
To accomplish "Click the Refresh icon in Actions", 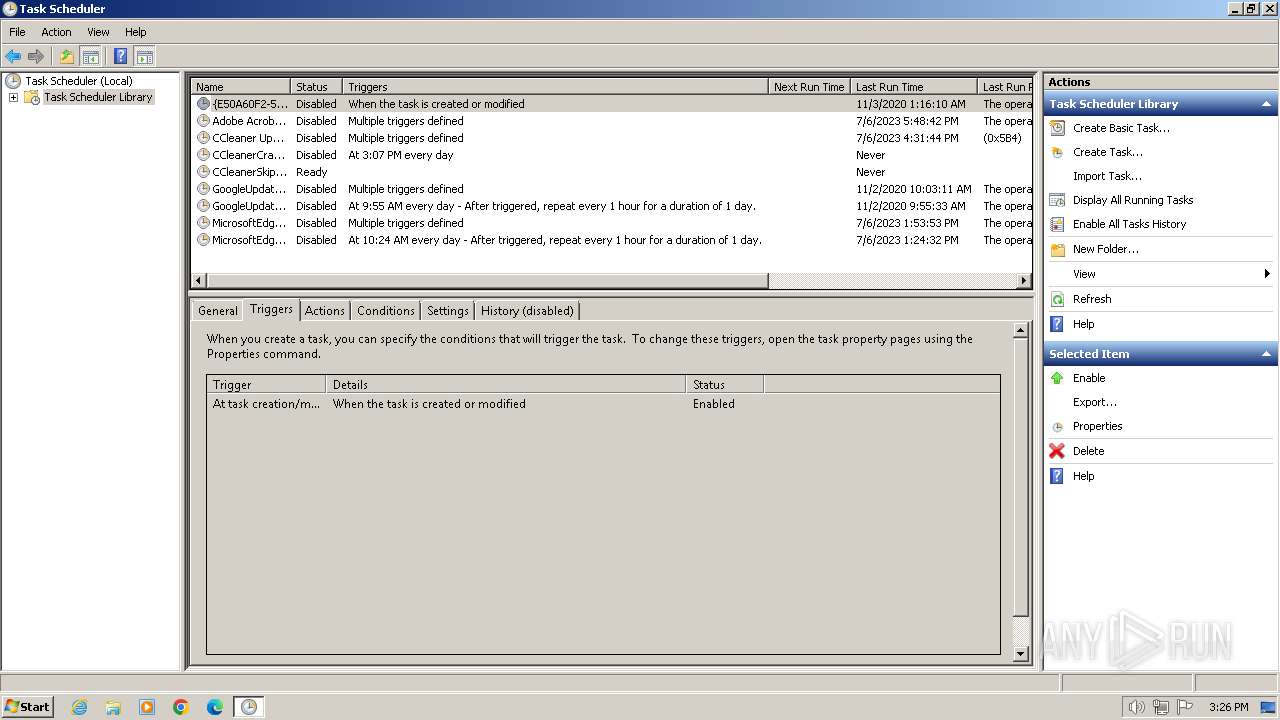I will tap(1057, 299).
